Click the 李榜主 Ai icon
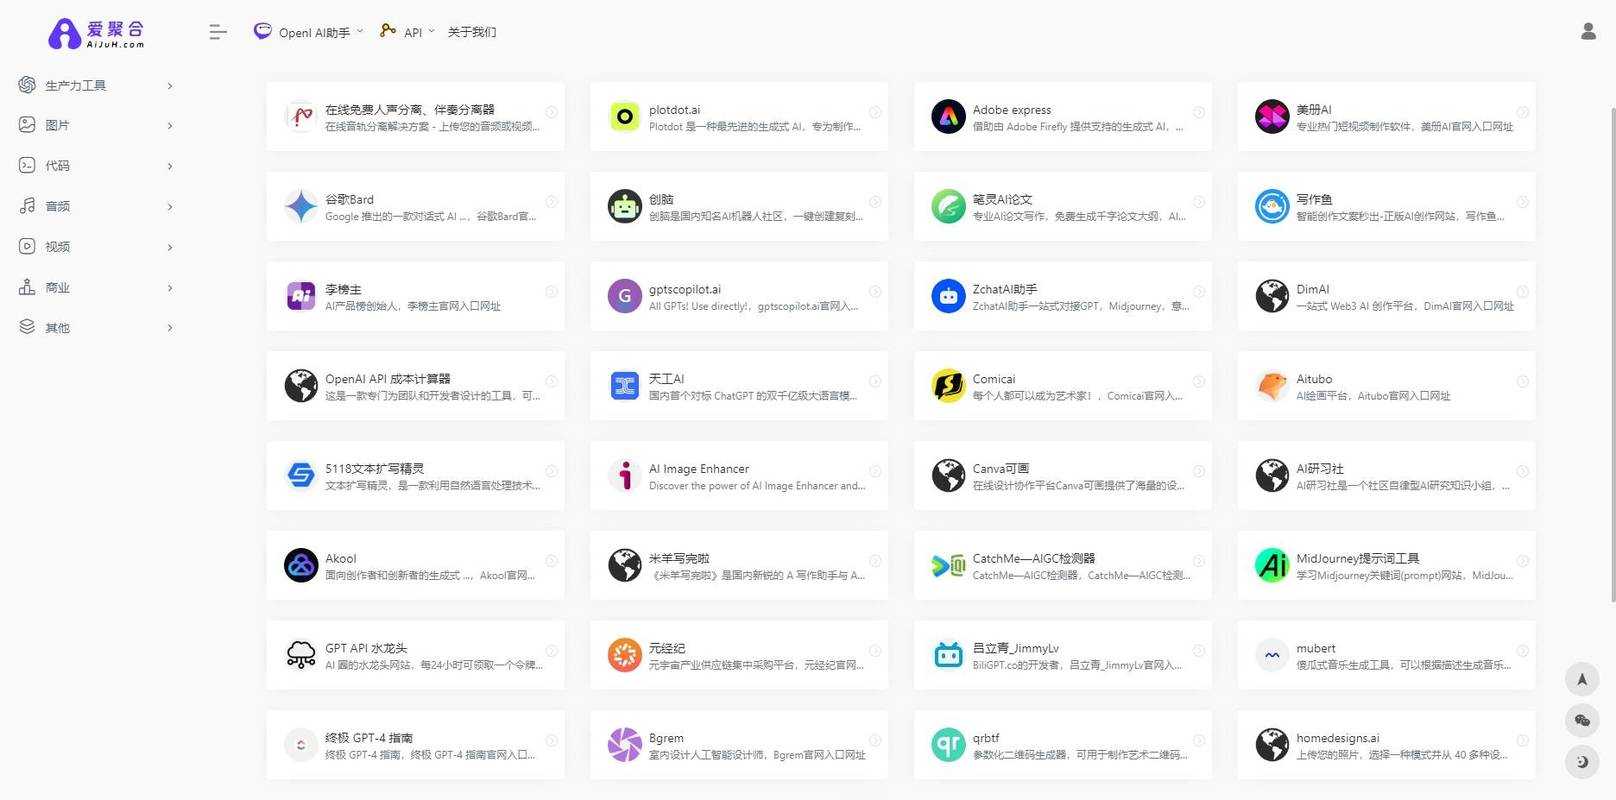Screen dimensions: 1616x800 [301, 296]
